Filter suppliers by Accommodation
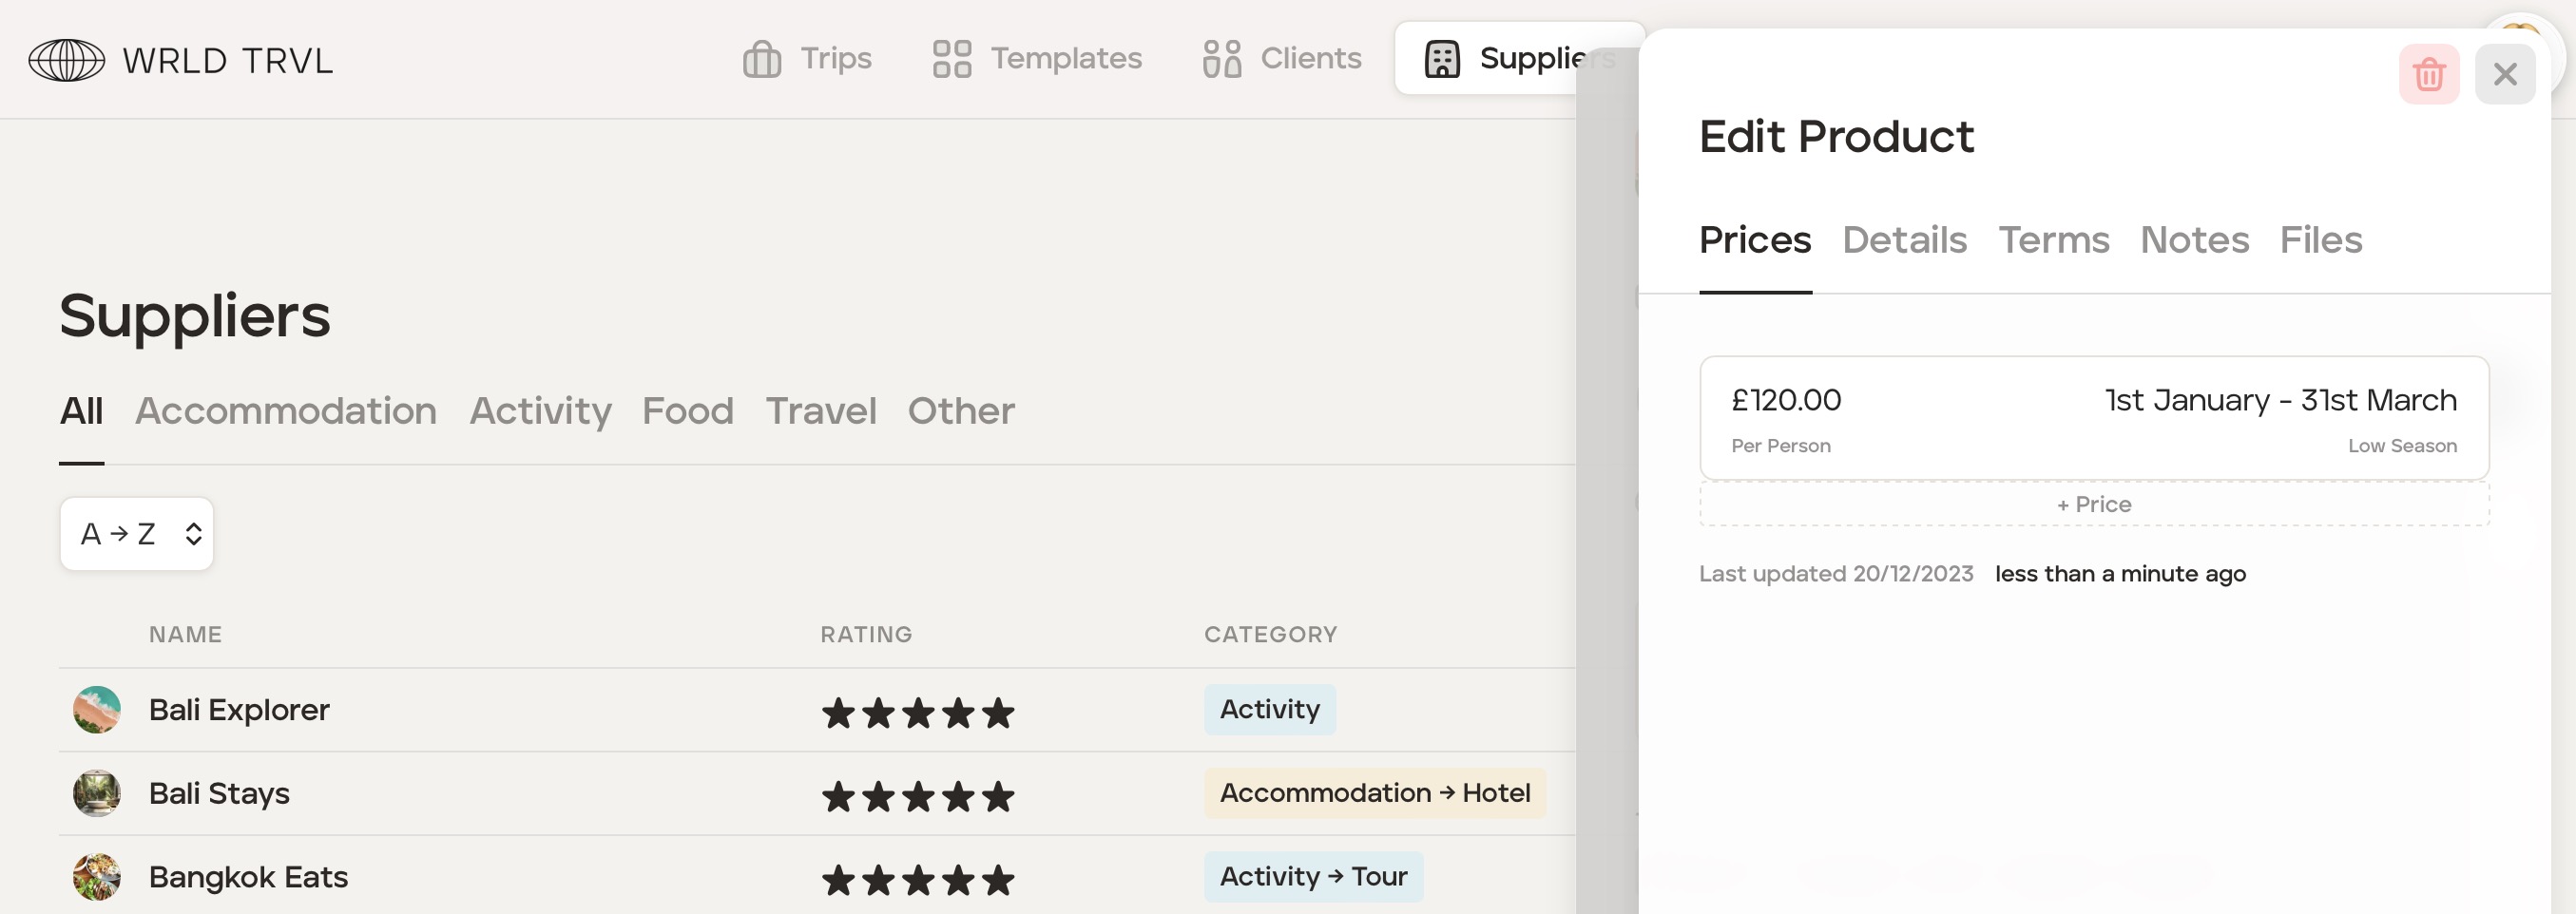 (x=286, y=411)
